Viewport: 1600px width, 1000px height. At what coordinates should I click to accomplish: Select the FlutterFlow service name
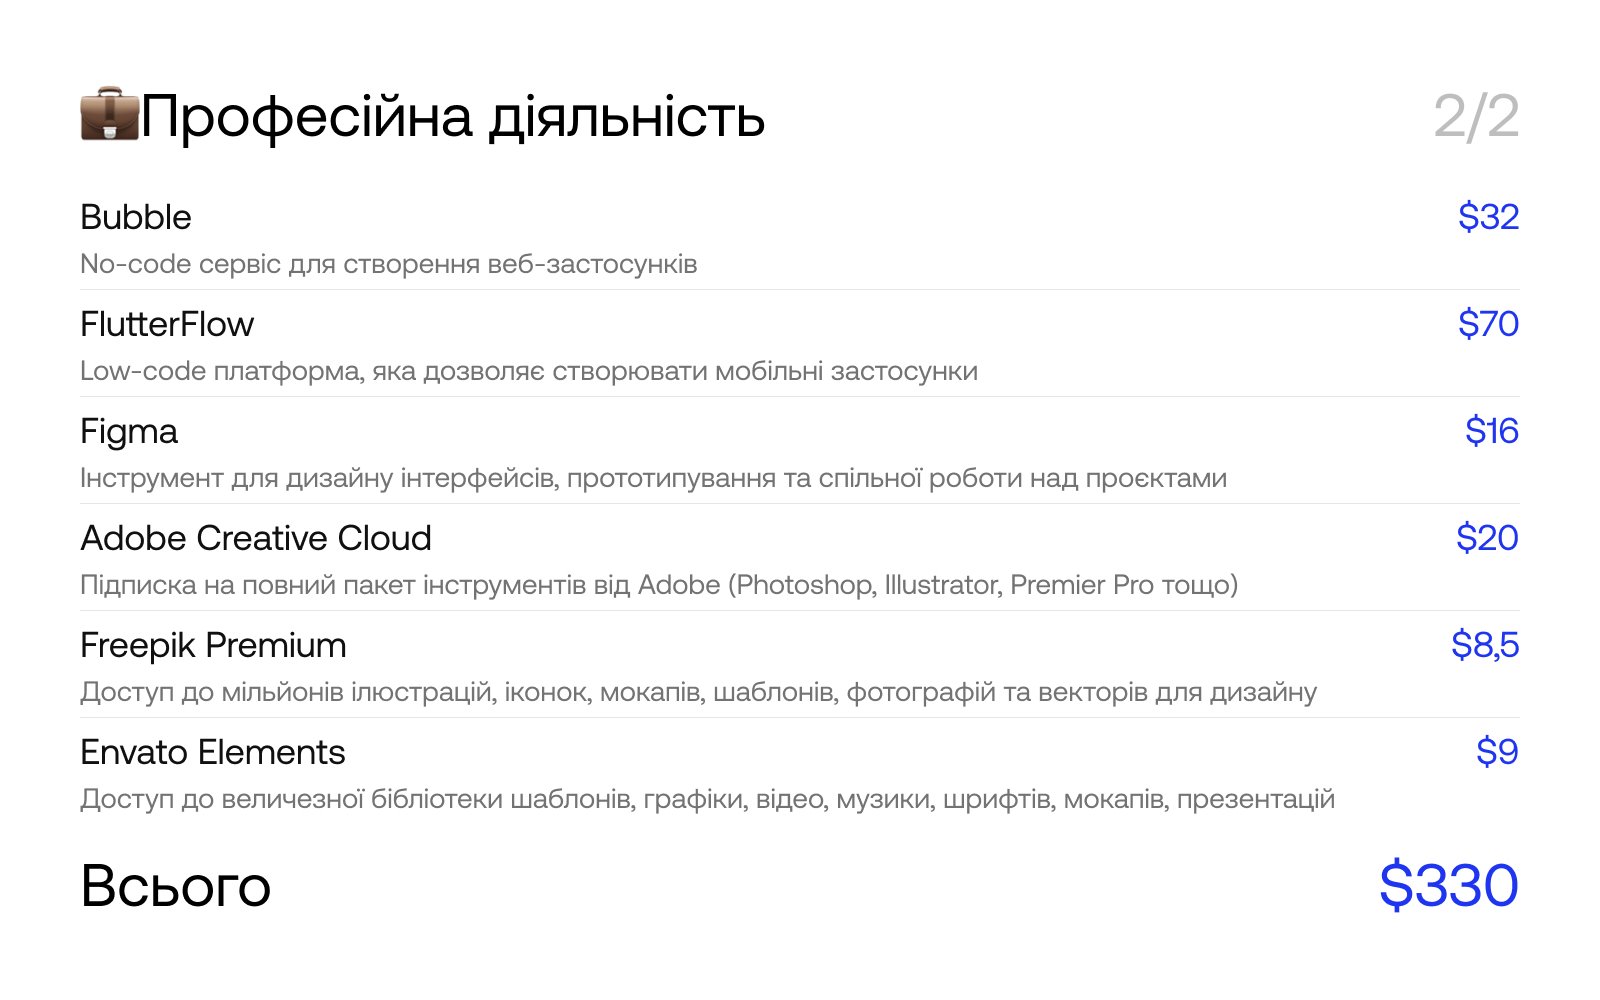(x=167, y=324)
